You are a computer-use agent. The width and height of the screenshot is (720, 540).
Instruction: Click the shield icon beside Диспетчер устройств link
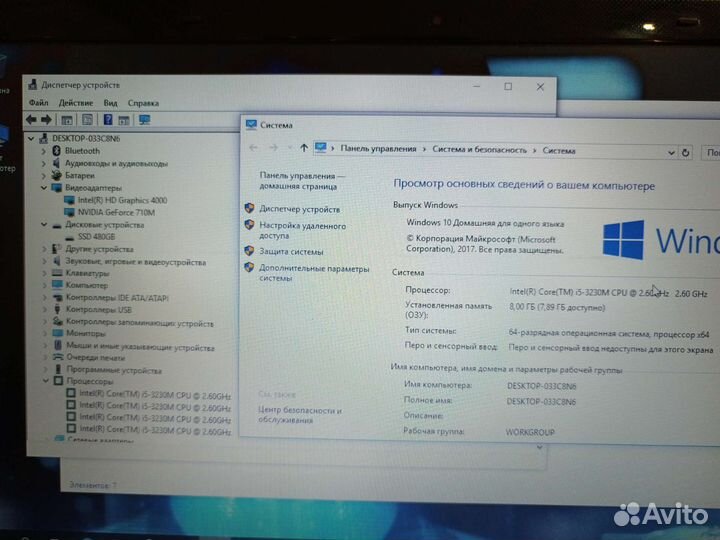point(249,208)
